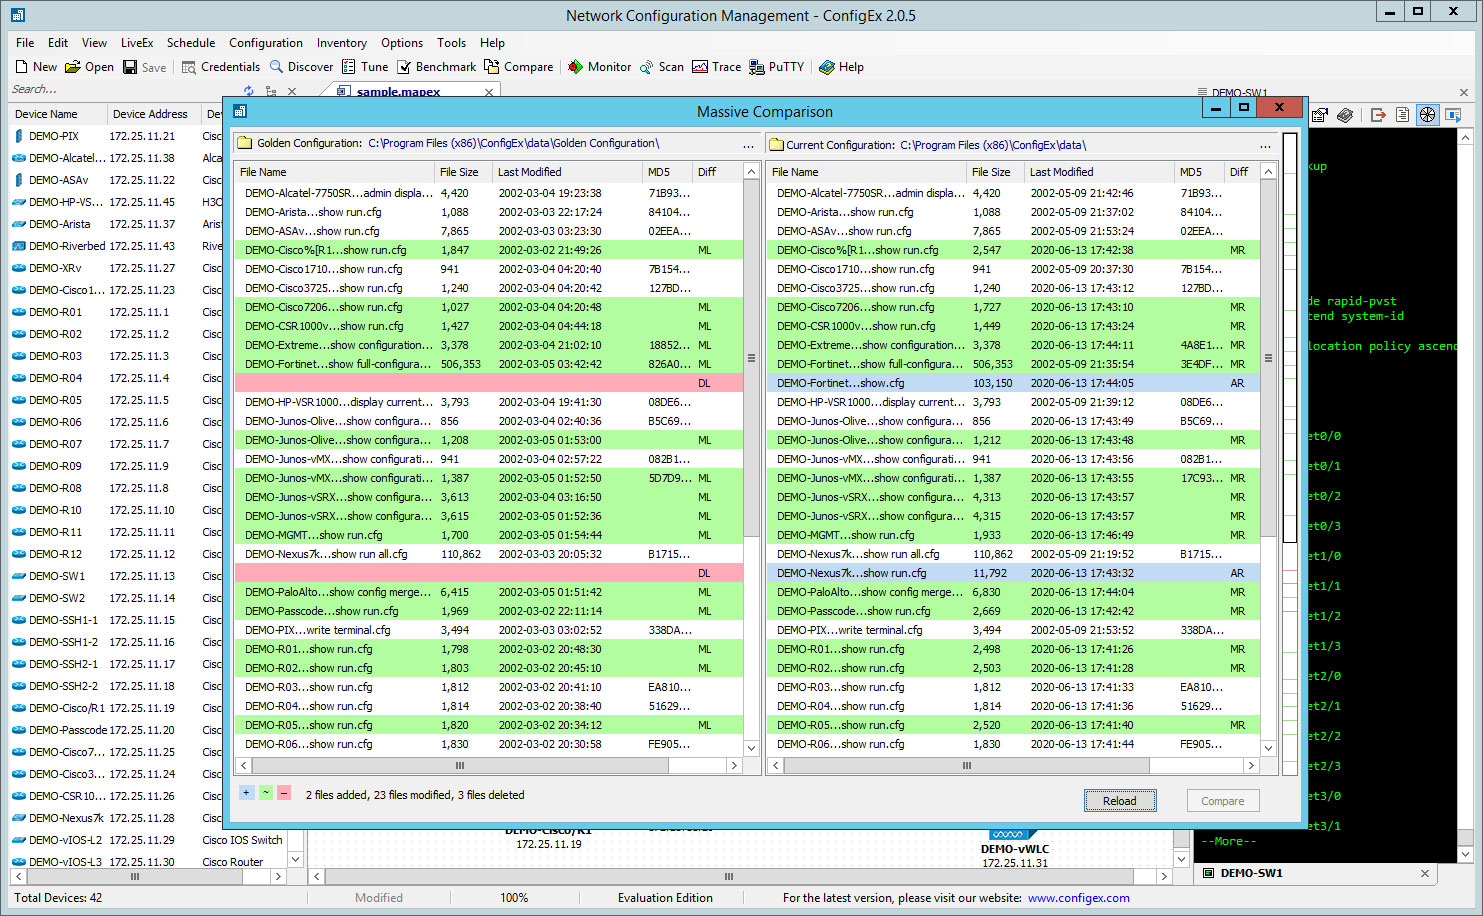This screenshot has width=1483, height=916.
Task: Select DEMO-Fortinet...show.cfg row in right list
Action: point(1013,383)
